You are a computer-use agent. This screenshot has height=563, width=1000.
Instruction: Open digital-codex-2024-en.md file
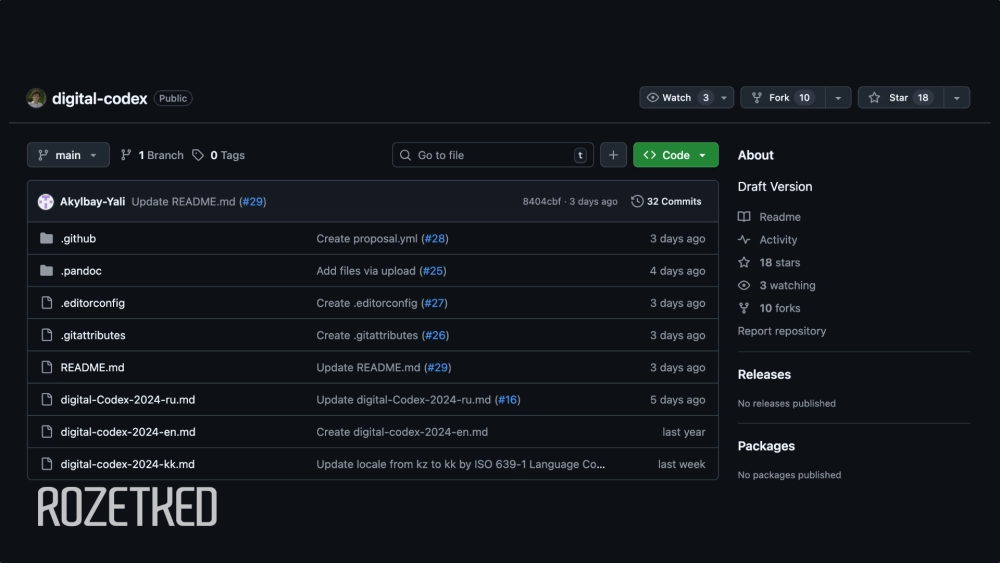(128, 432)
